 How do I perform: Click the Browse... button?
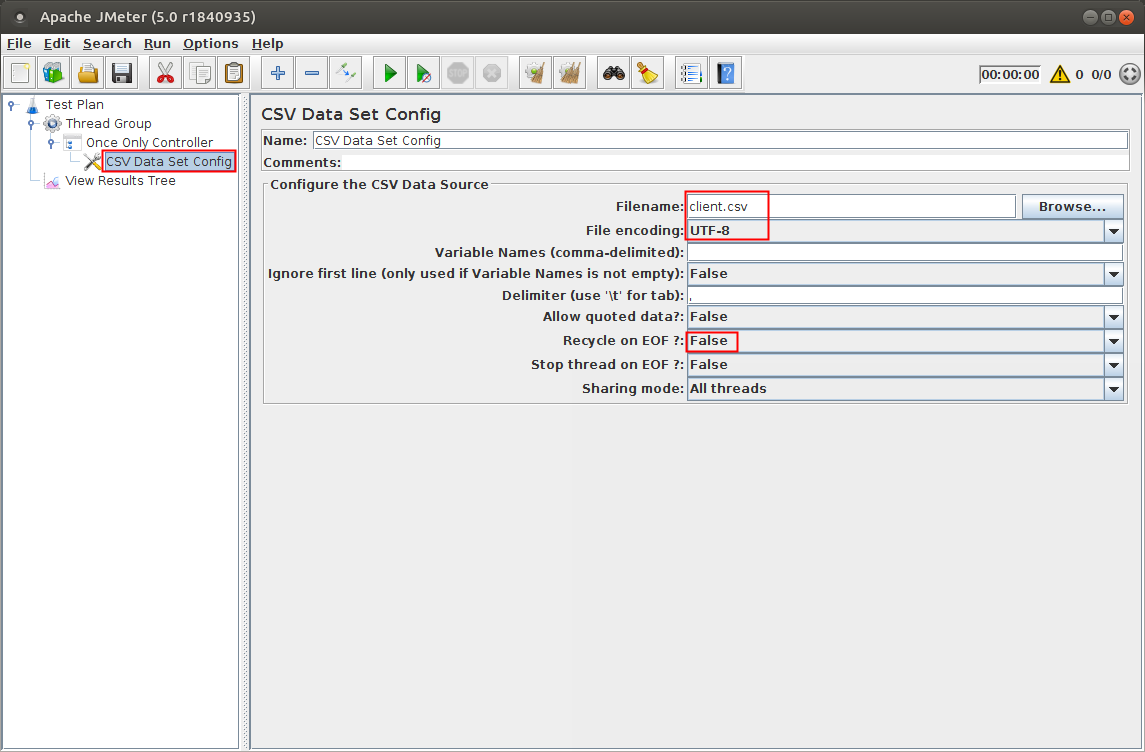click(x=1072, y=207)
